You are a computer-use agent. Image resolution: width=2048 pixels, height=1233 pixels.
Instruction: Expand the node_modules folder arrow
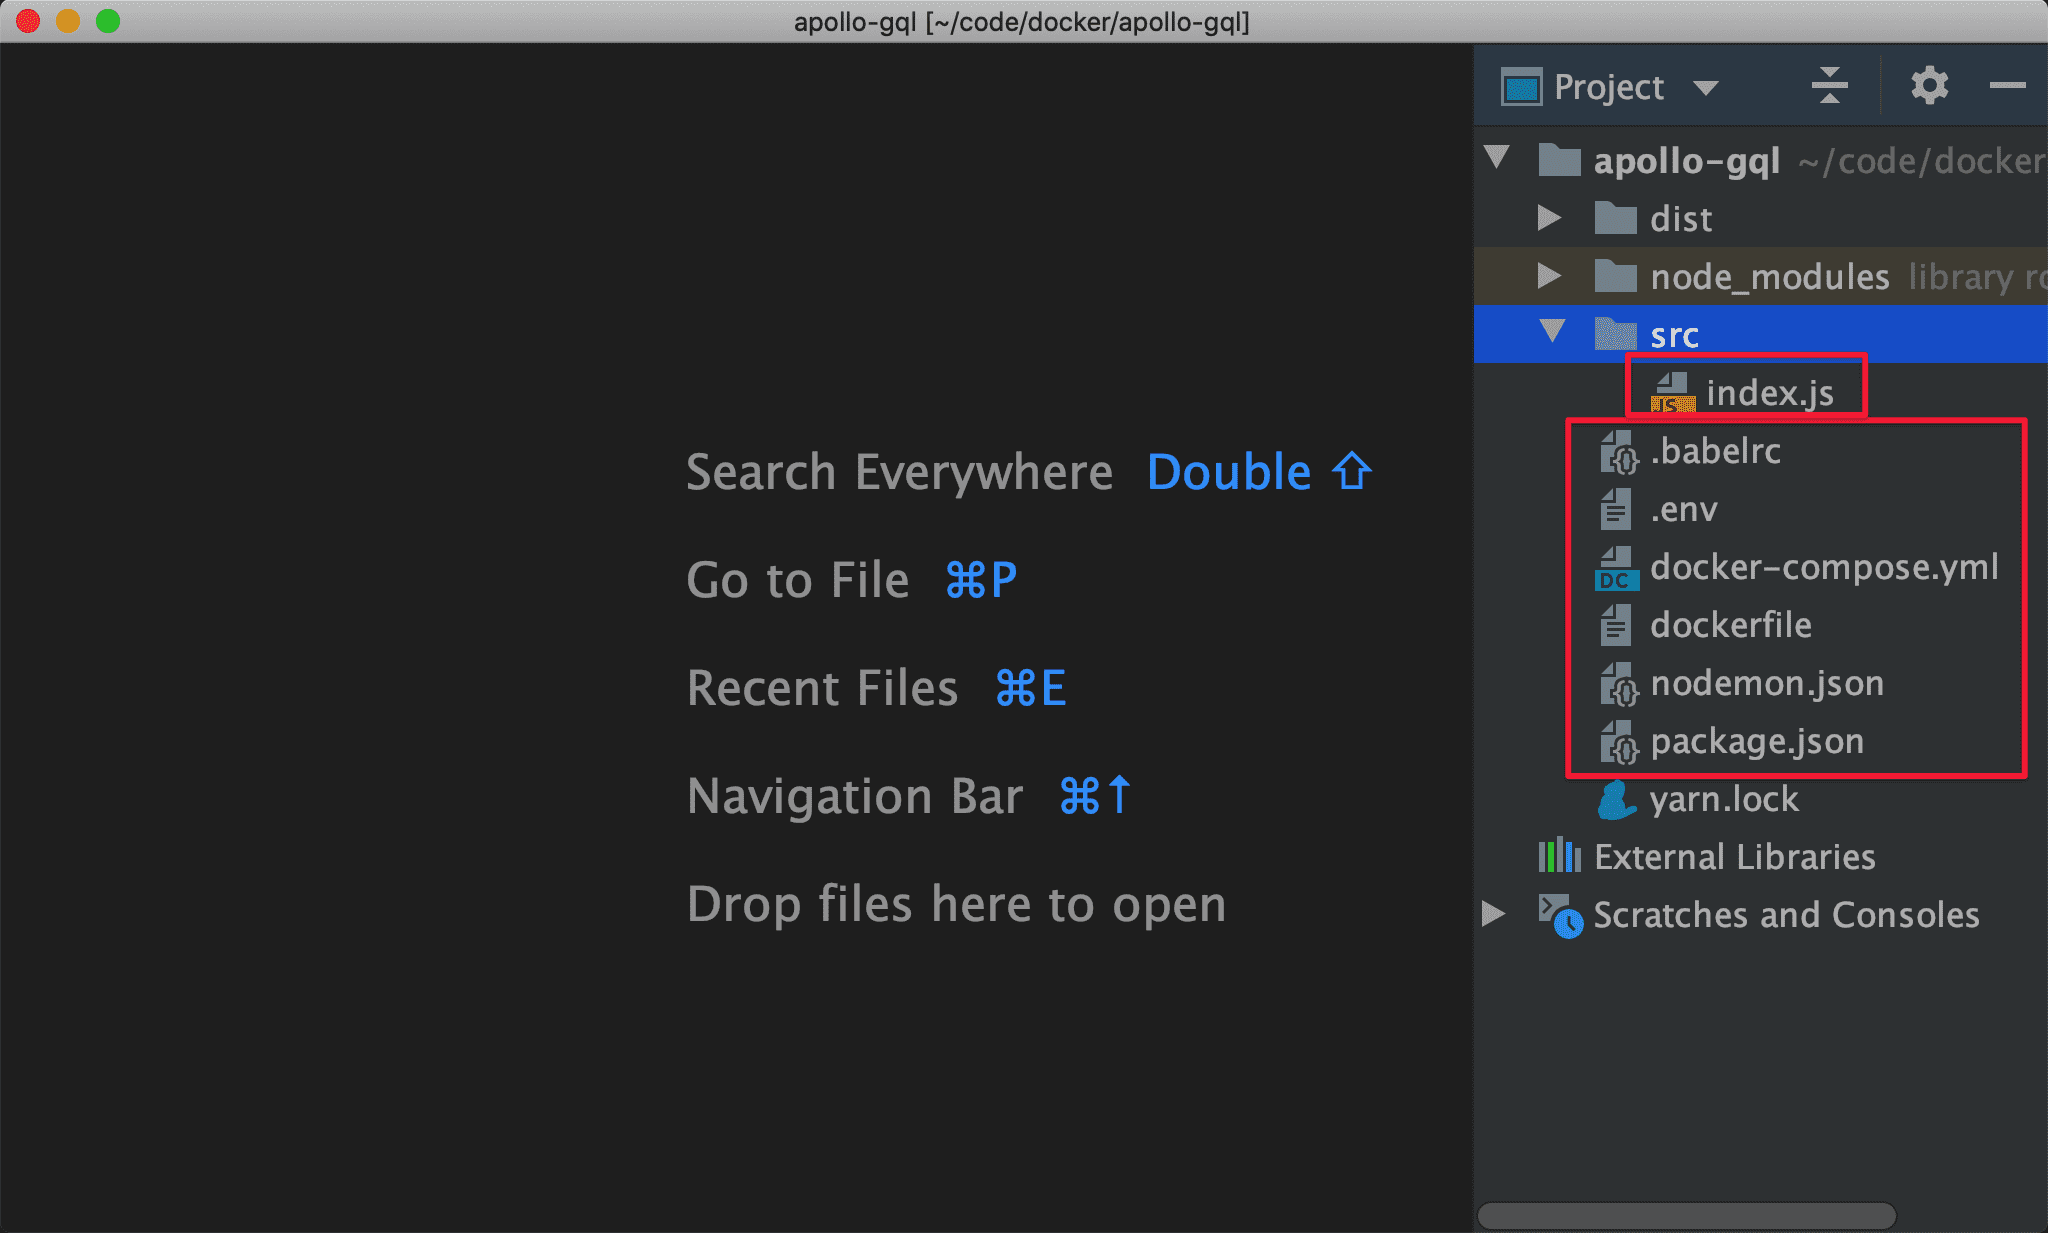coord(1549,275)
